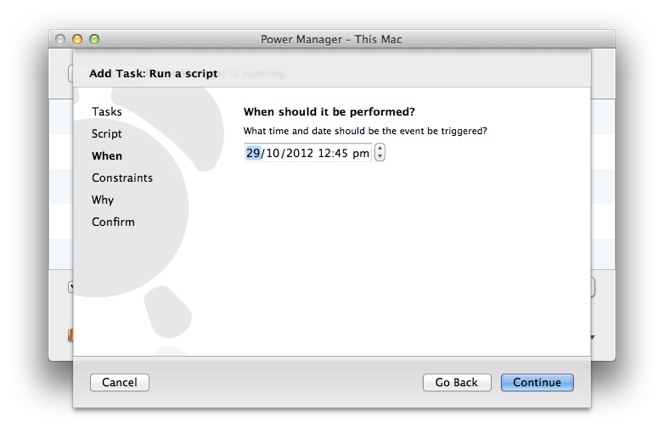Select the Script step in sidebar
Screen dimensions: 664x428
tap(107, 134)
